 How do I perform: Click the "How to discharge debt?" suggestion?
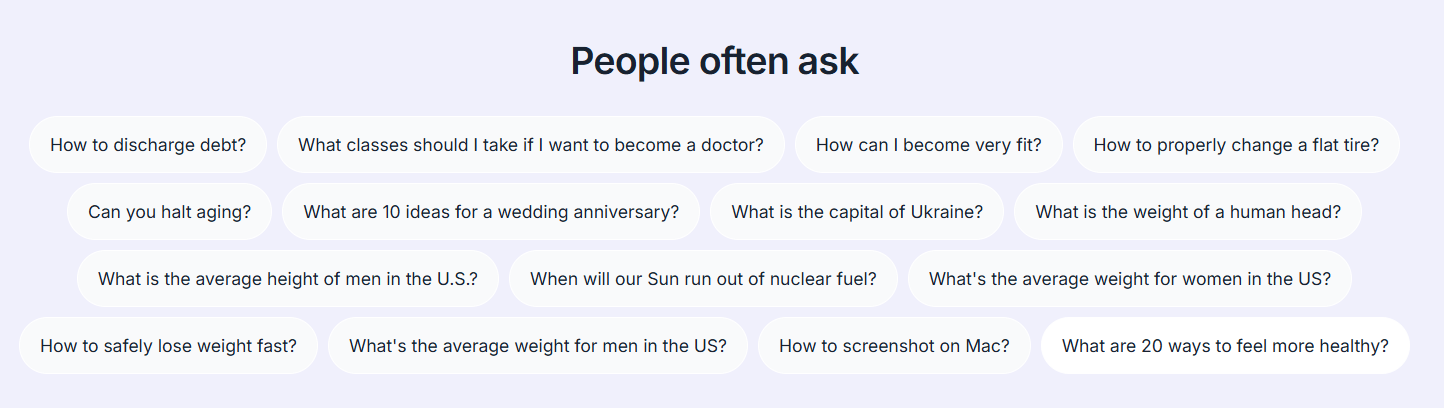tap(148, 145)
